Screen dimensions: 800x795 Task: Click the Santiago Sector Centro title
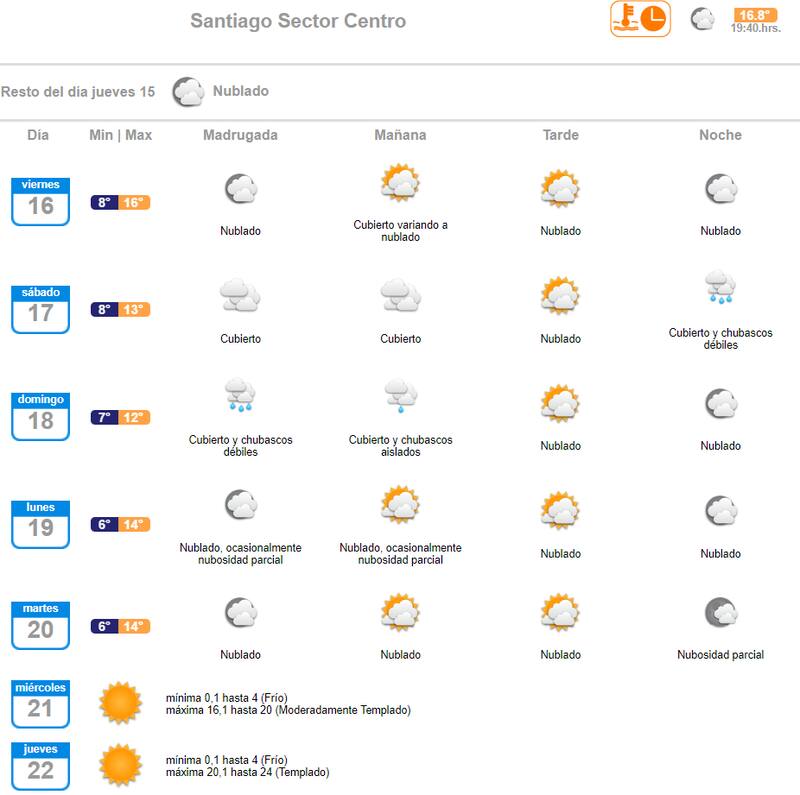[298, 21]
